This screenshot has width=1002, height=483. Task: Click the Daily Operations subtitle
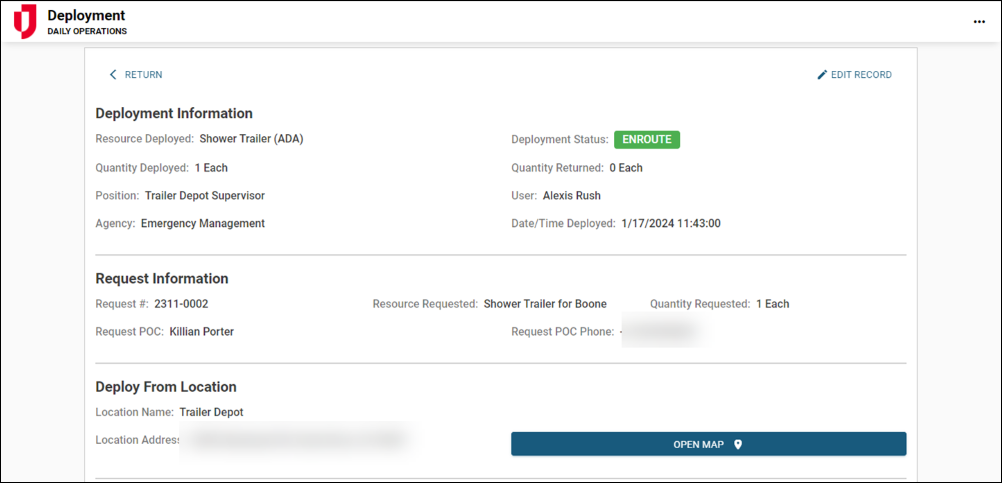pos(87,32)
